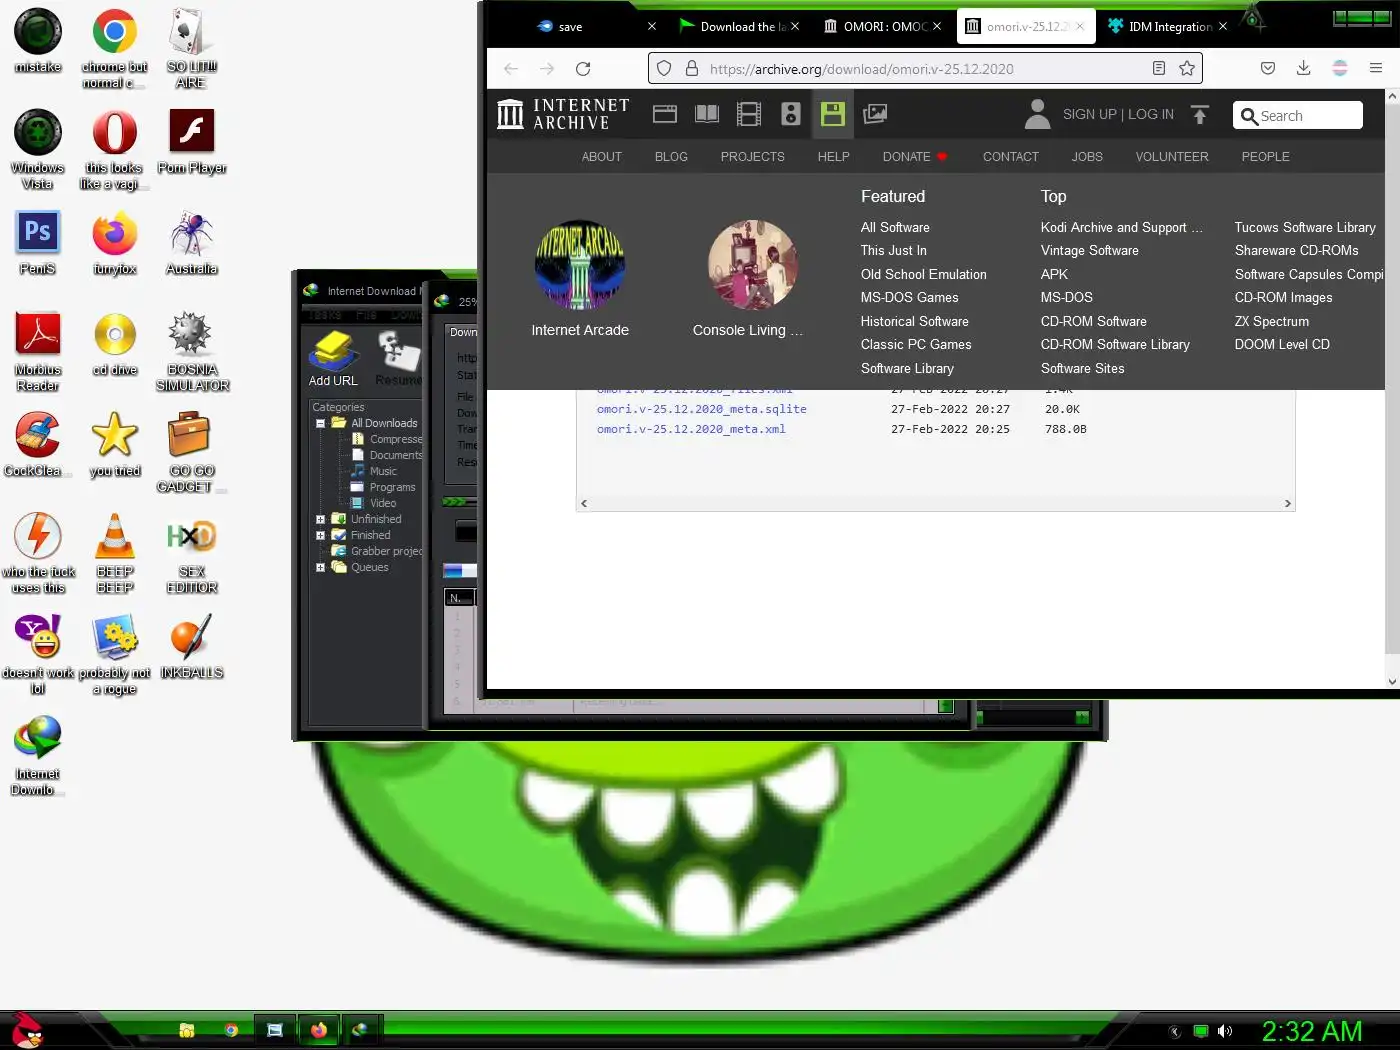Open the 'cd drive' desktop icon
This screenshot has height=1050, width=1400.
[x=115, y=343]
